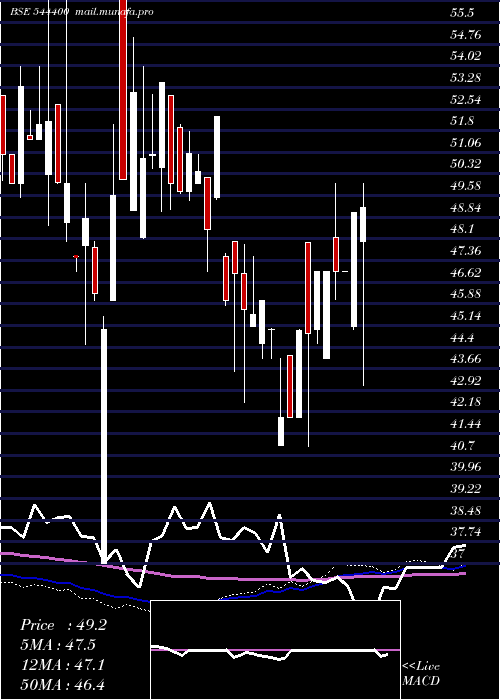Click the 39.22 price label
500x700 pixels.
point(466,489)
